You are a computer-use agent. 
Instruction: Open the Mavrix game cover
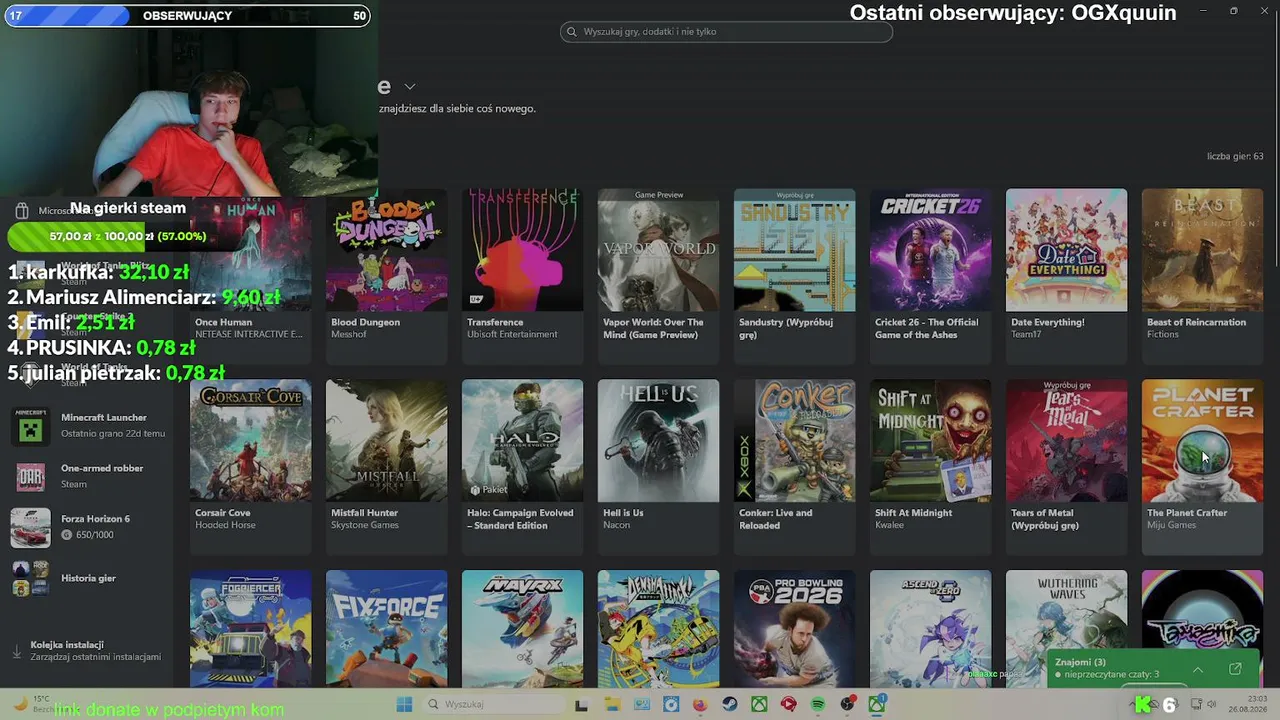pyautogui.click(x=522, y=629)
